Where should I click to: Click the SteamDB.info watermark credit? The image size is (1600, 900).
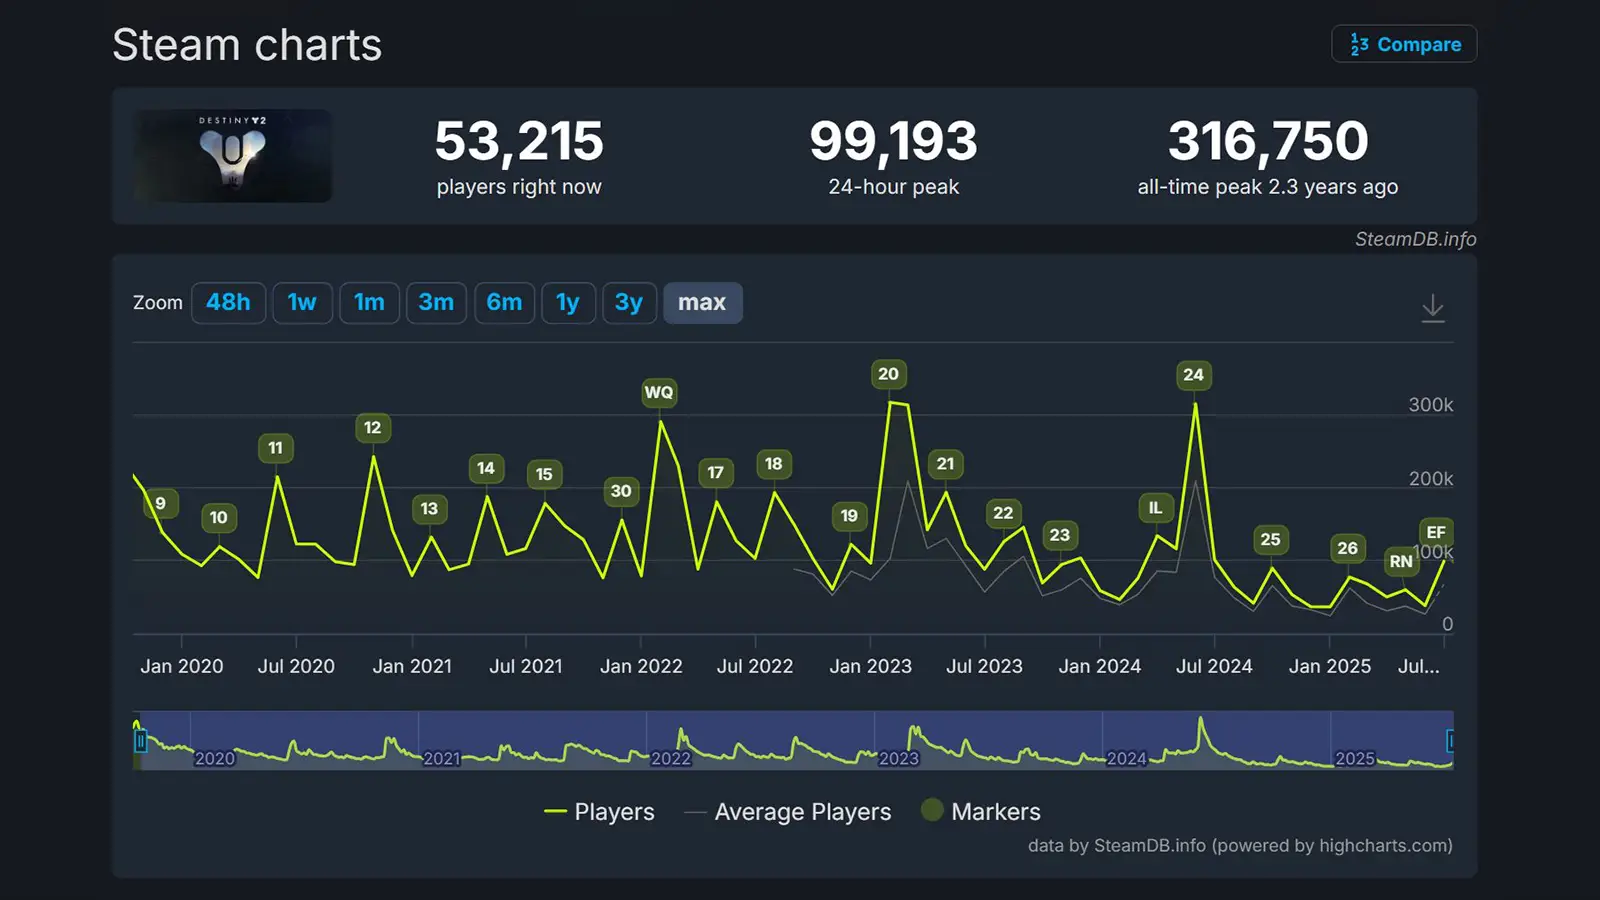click(x=1415, y=239)
